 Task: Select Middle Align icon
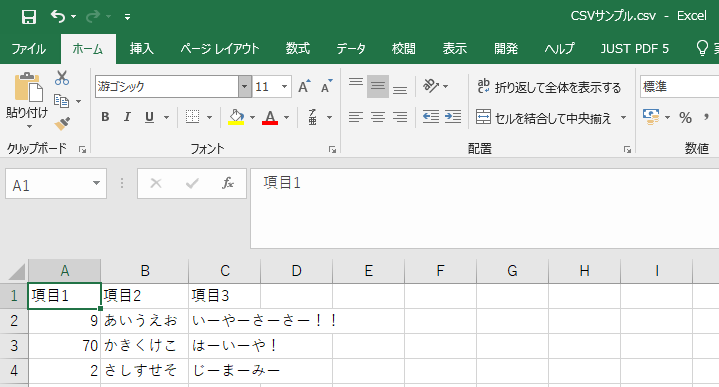[x=378, y=86]
